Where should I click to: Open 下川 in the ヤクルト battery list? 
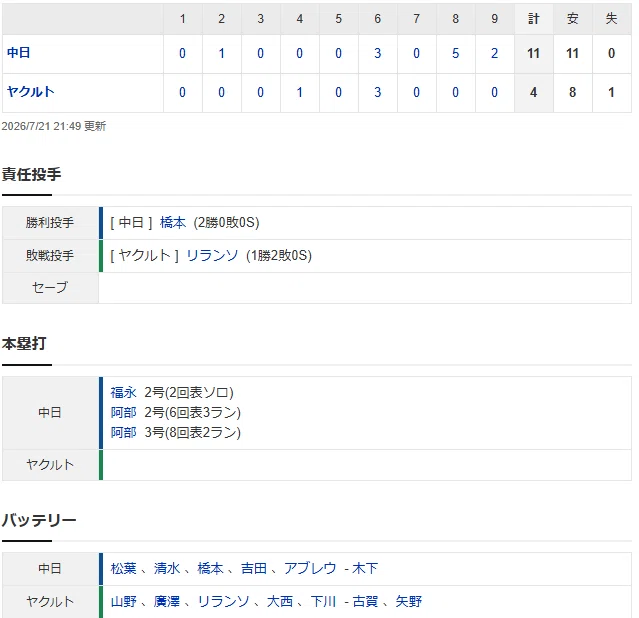pos(323,601)
